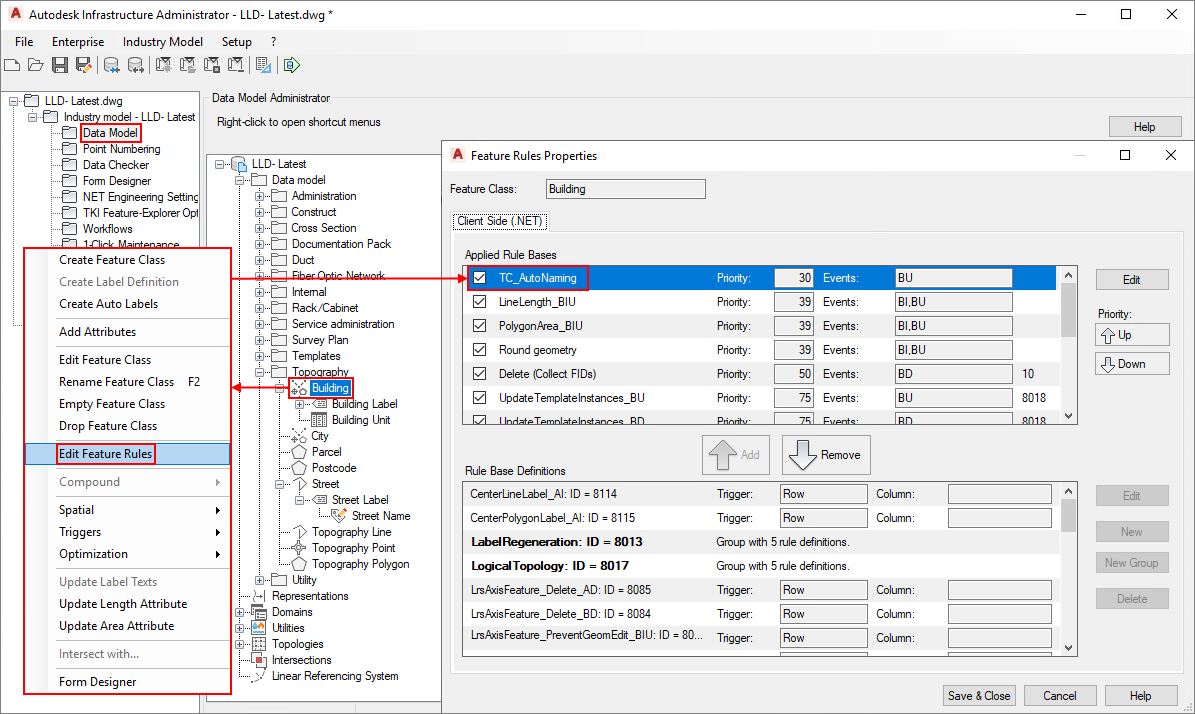Screen dimensions: 1195x714
Task: Open the Setup menu
Action: [x=236, y=42]
